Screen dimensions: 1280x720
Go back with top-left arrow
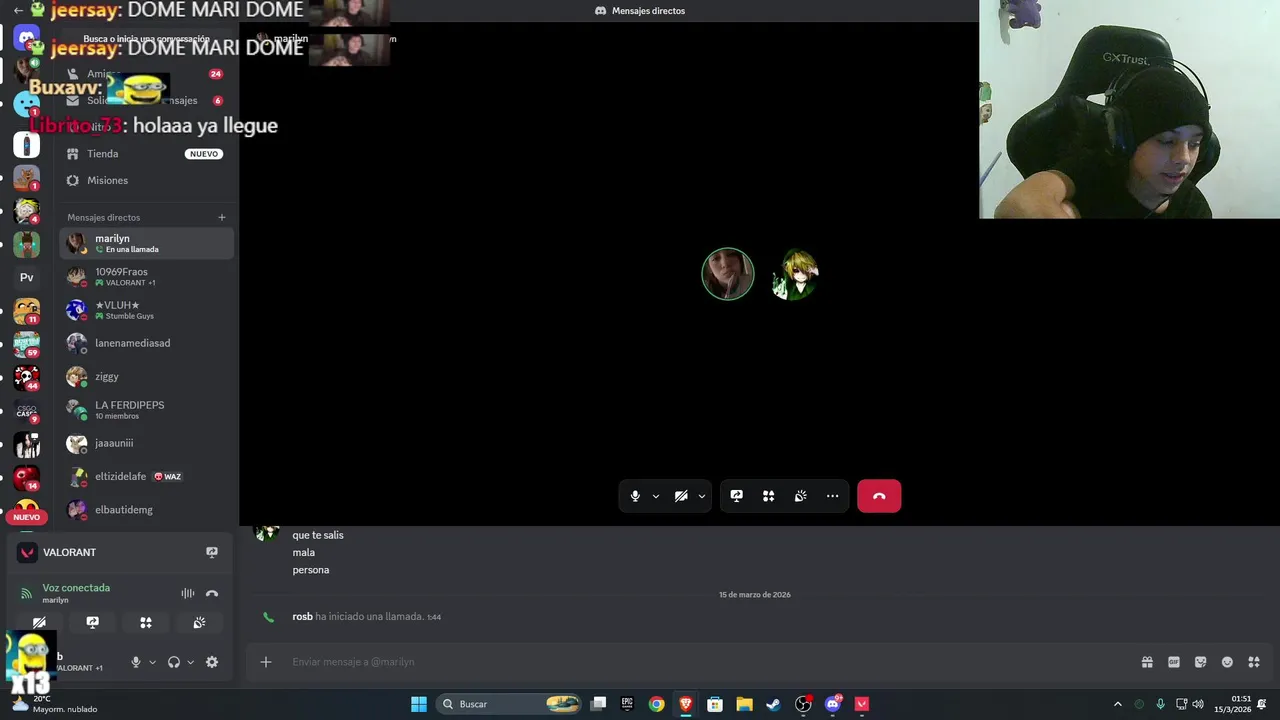(18, 10)
